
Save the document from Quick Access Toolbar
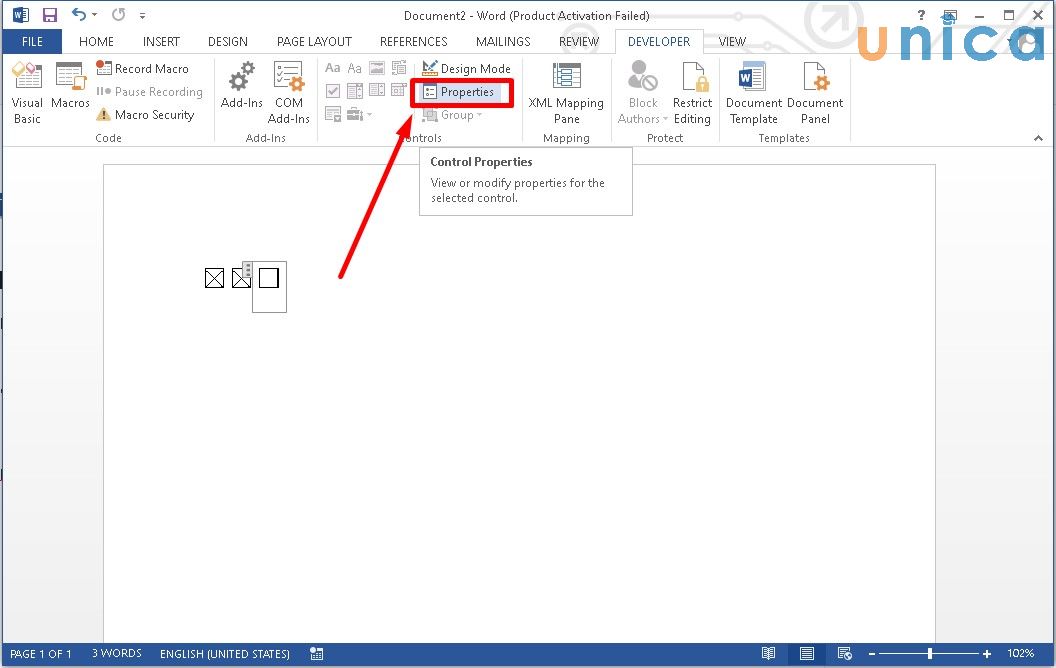[x=49, y=15]
